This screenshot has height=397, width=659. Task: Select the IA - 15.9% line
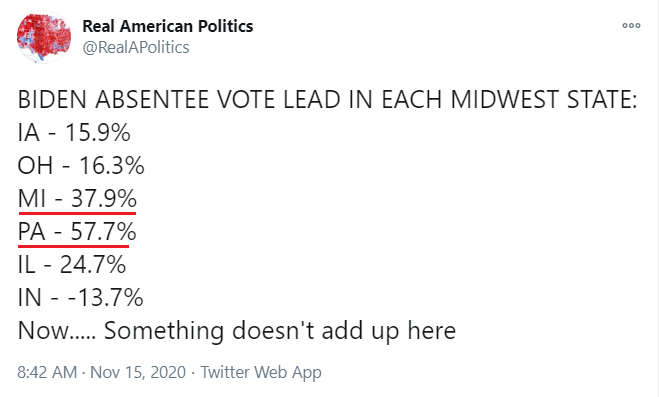tap(74, 133)
